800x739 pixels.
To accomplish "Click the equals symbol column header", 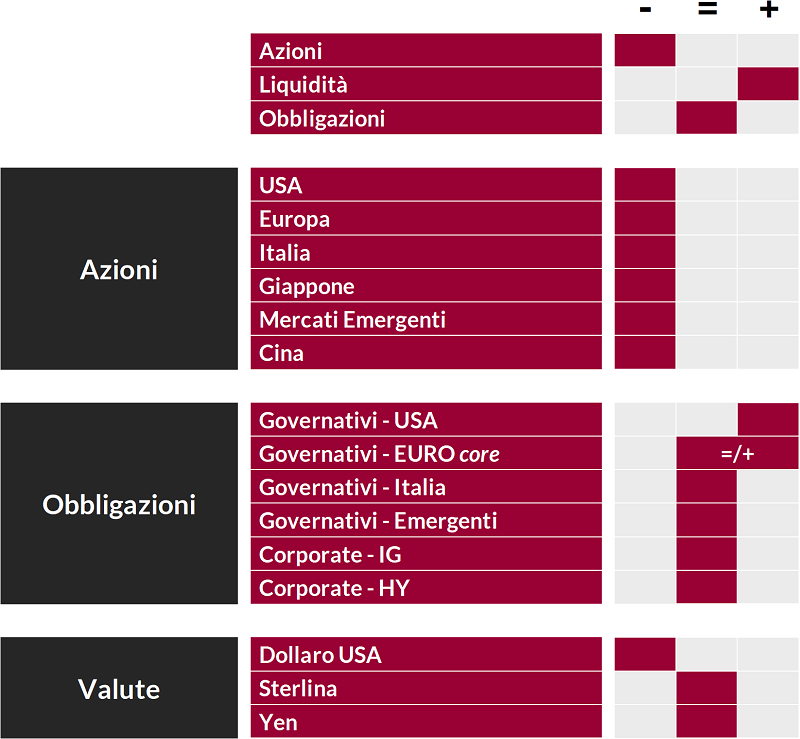I will pyautogui.click(x=707, y=10).
